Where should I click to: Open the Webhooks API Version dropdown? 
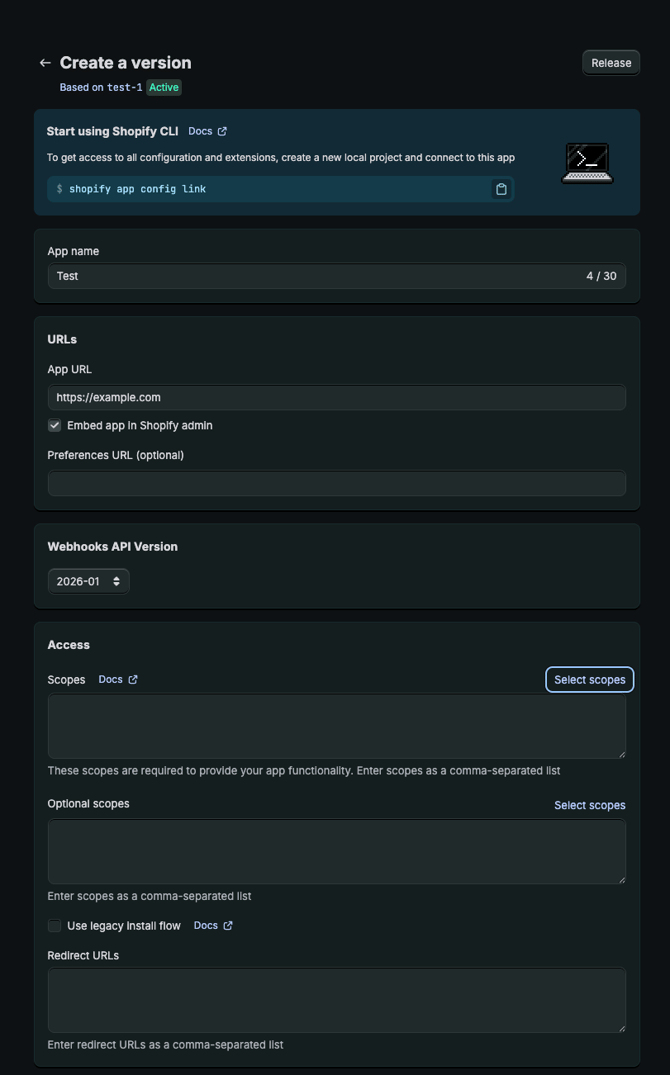click(88, 581)
